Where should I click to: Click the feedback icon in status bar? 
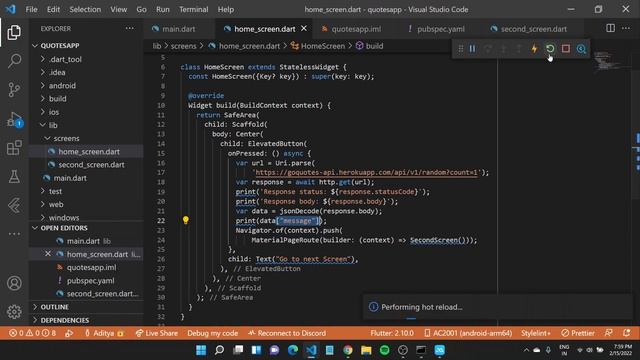pos(608,333)
